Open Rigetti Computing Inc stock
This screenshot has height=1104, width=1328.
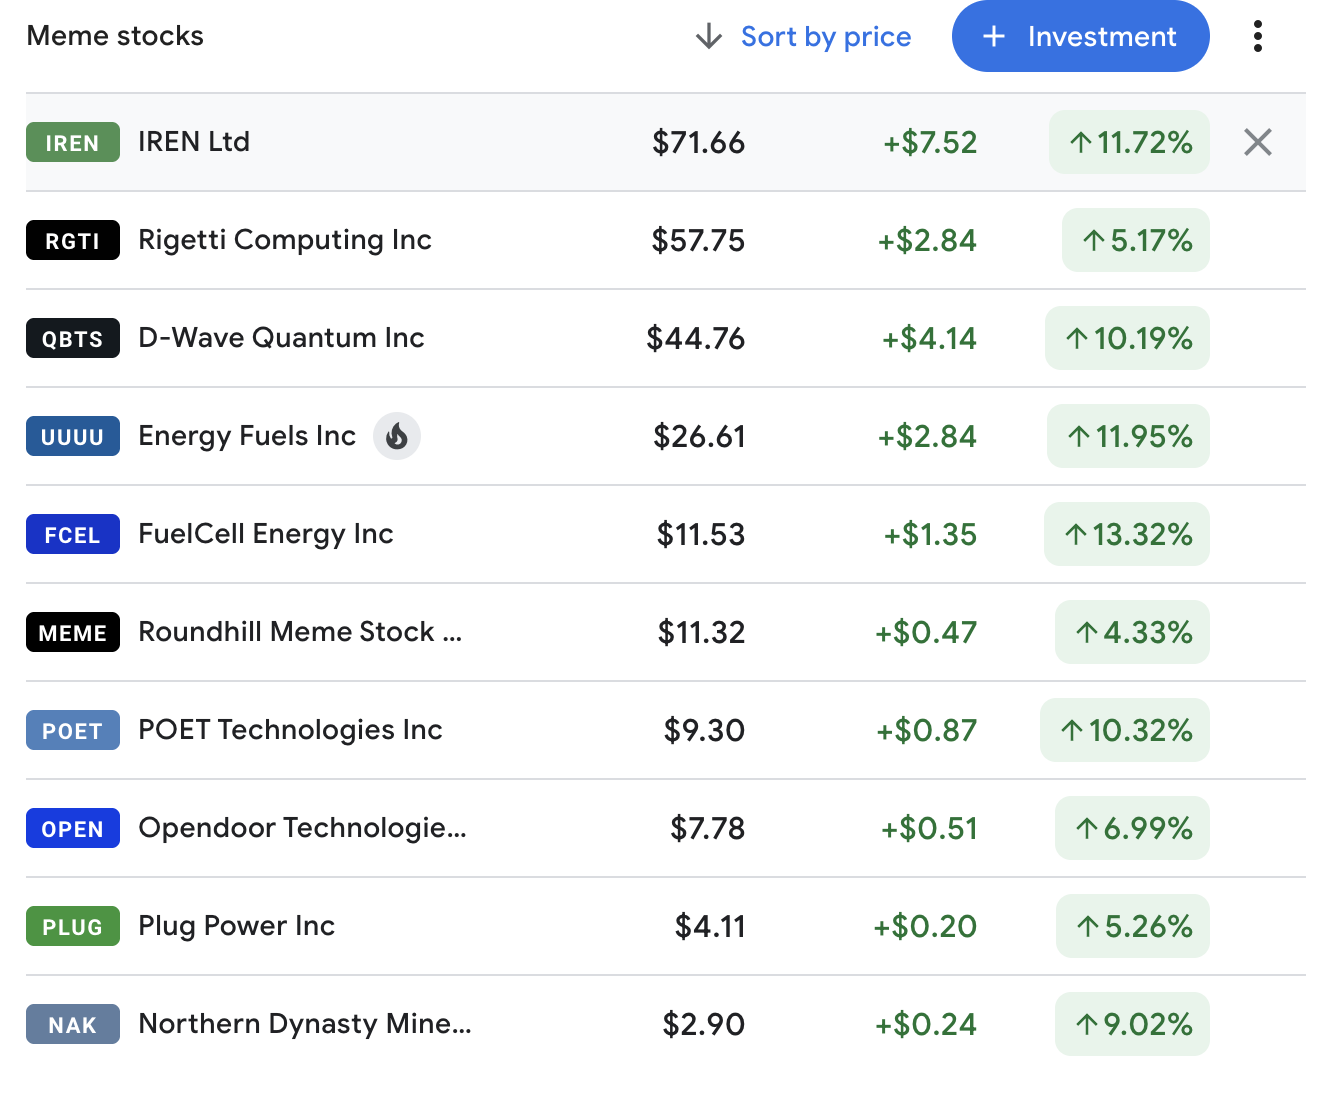[285, 240]
